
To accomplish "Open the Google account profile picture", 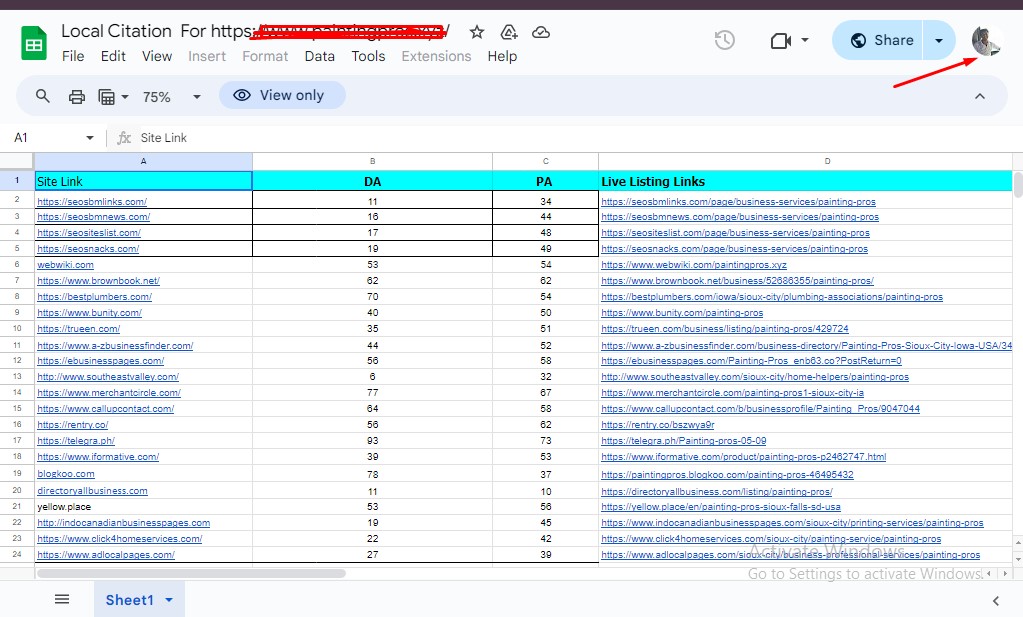I will point(986,40).
